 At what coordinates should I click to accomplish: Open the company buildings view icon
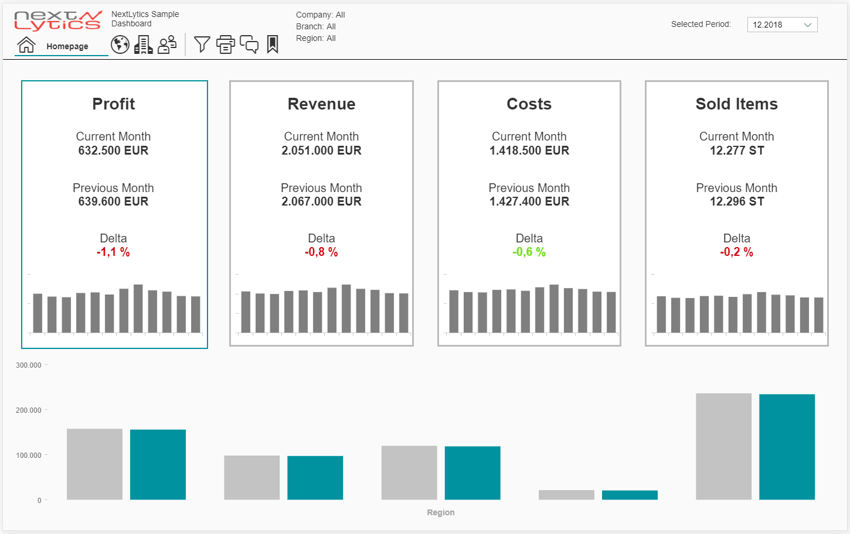click(x=143, y=44)
